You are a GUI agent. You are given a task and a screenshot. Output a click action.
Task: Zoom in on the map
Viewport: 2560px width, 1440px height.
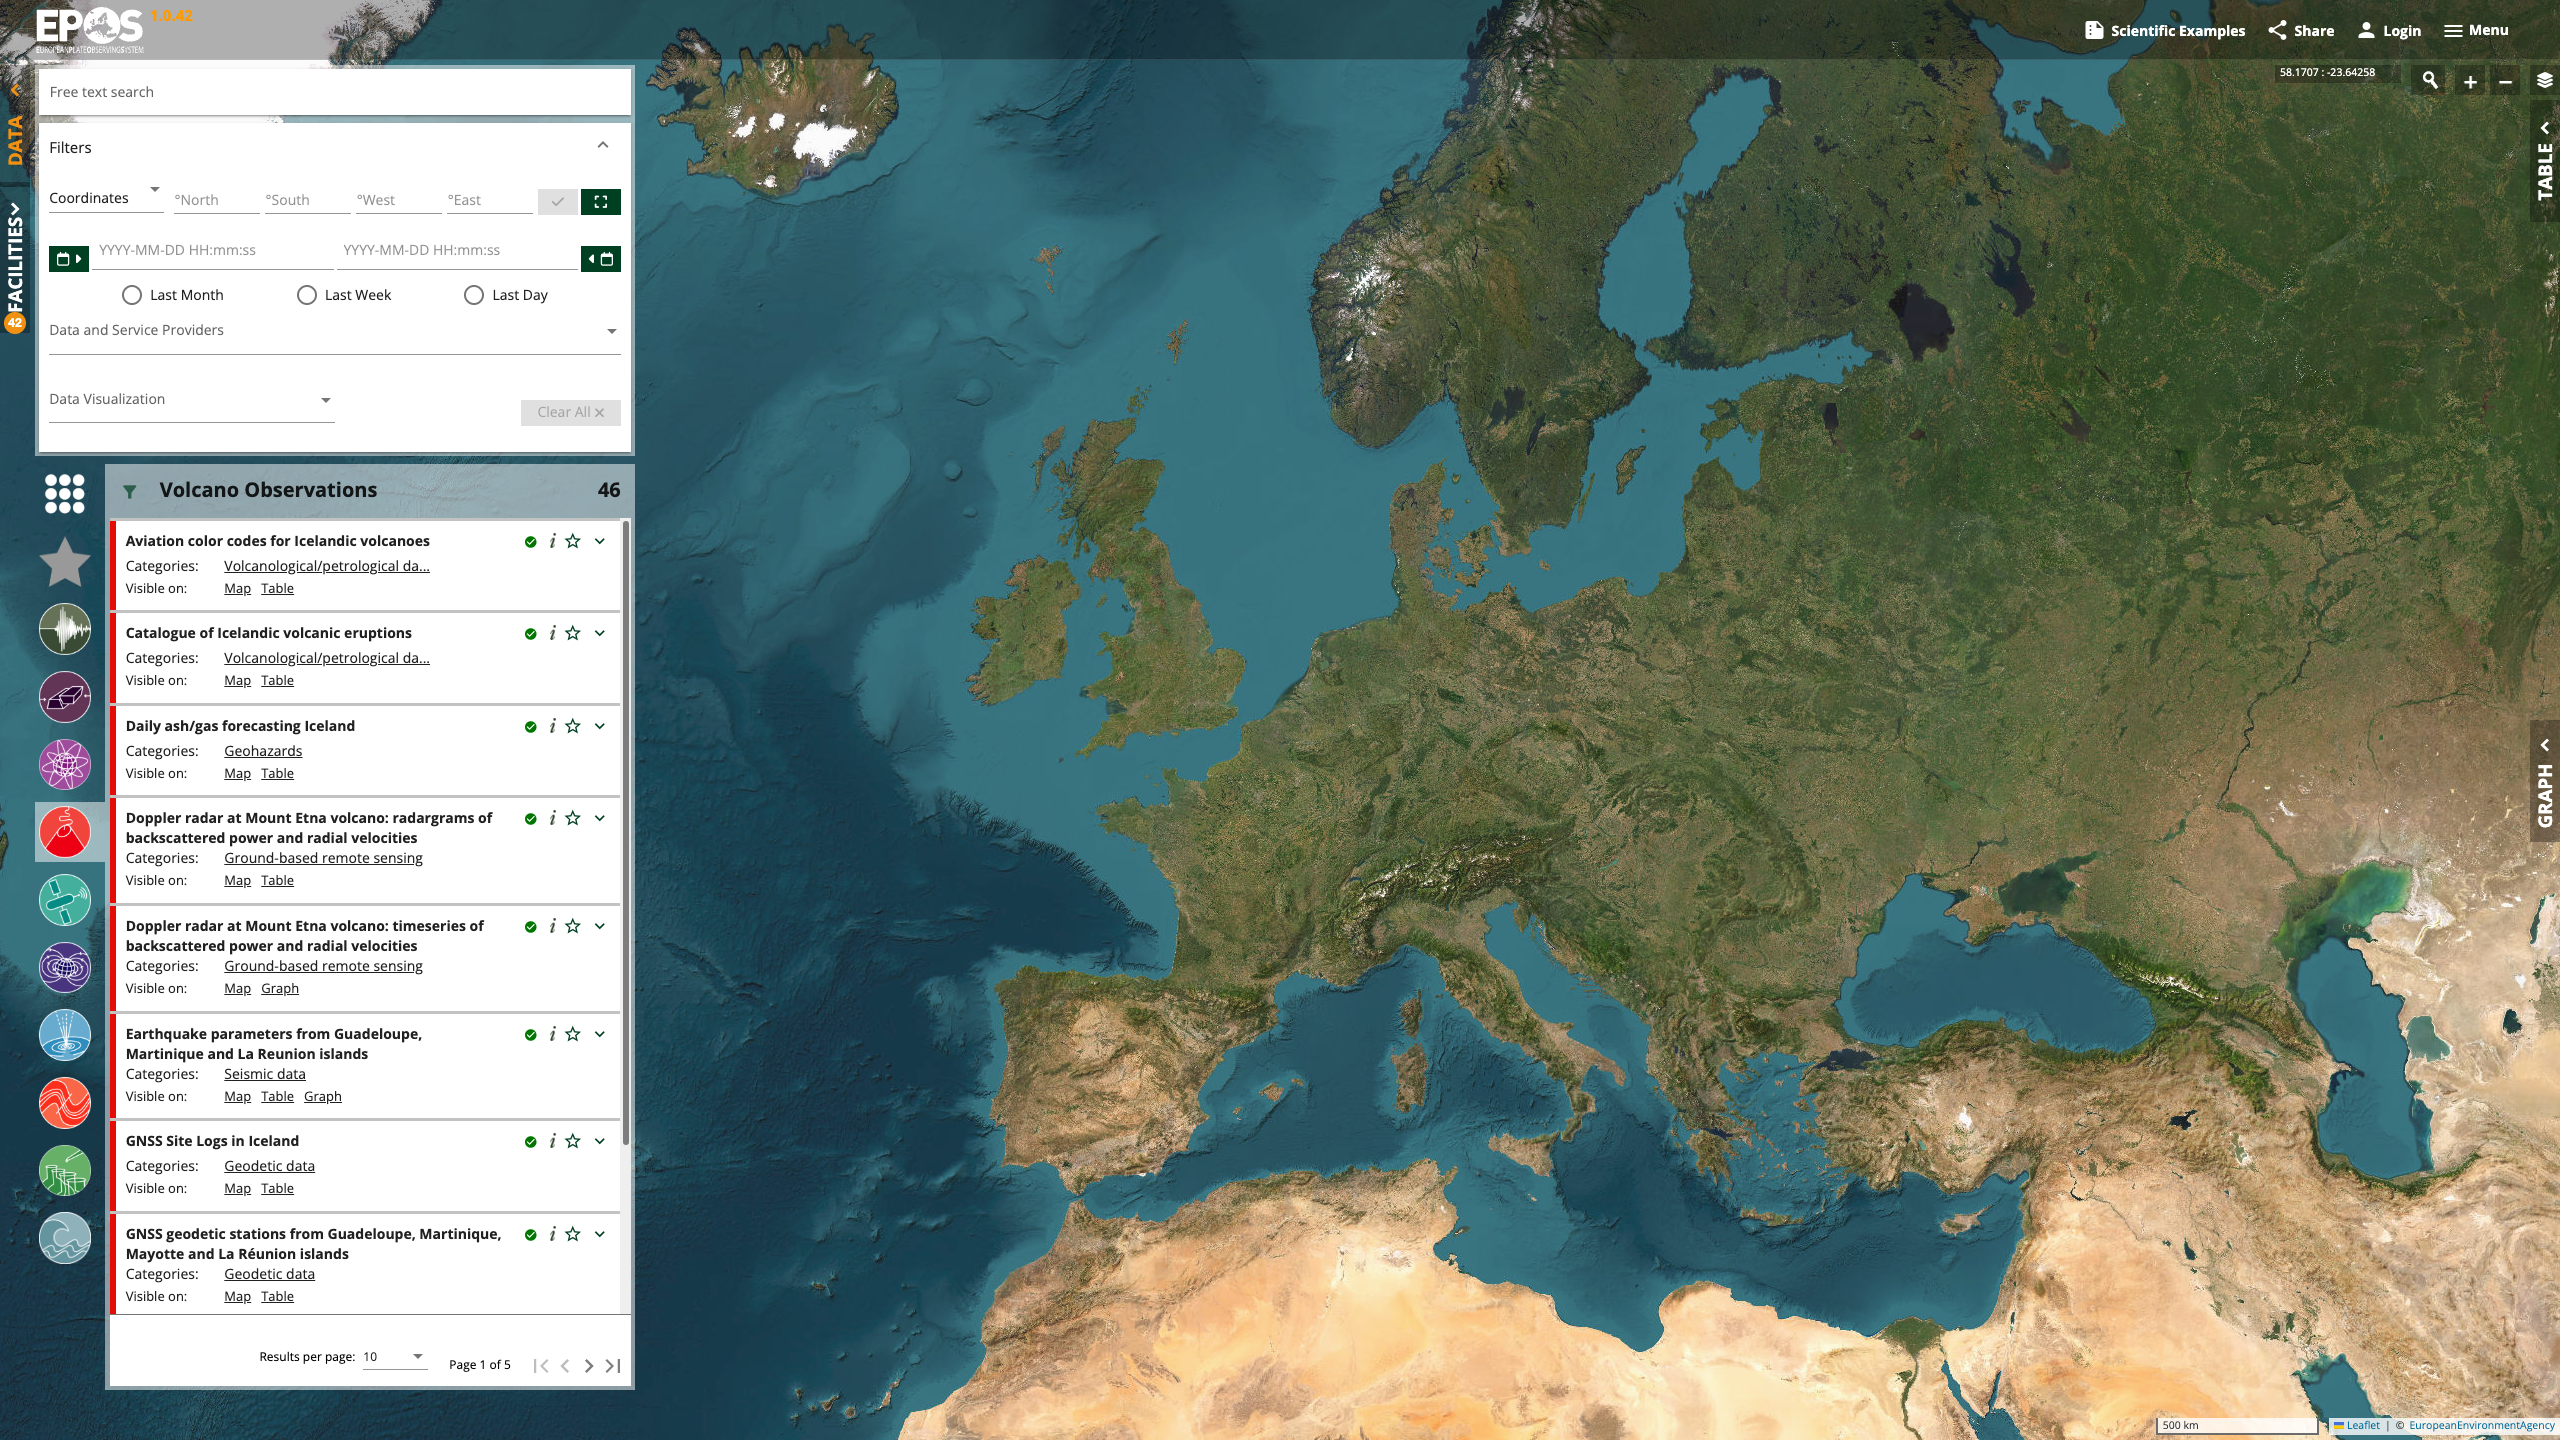click(x=2470, y=82)
